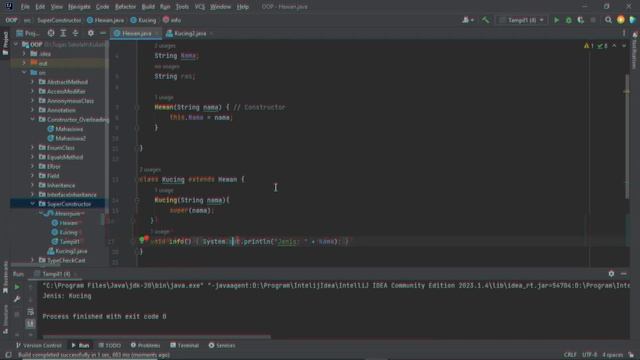Open the VCS menu
The width and height of the screenshot is (640, 360).
(200, 7)
